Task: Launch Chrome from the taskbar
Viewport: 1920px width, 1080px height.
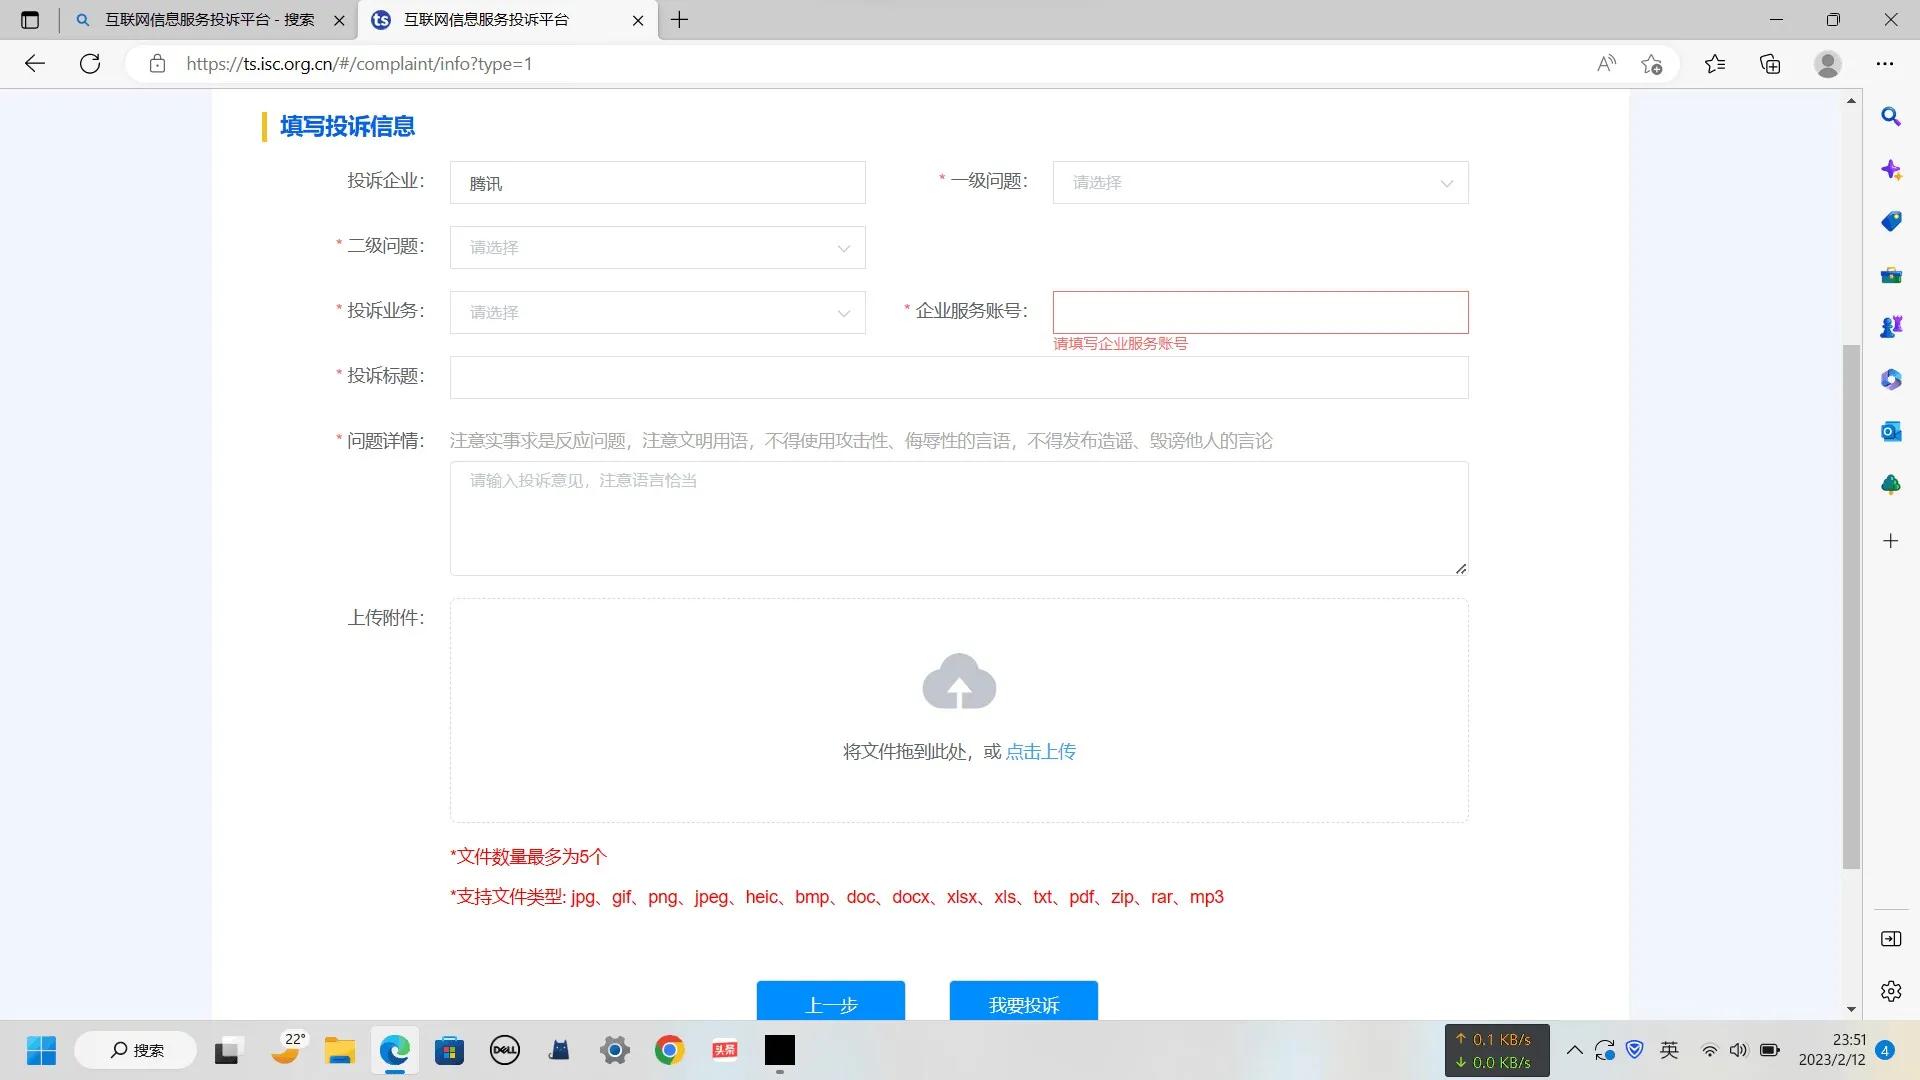Action: pyautogui.click(x=669, y=1050)
